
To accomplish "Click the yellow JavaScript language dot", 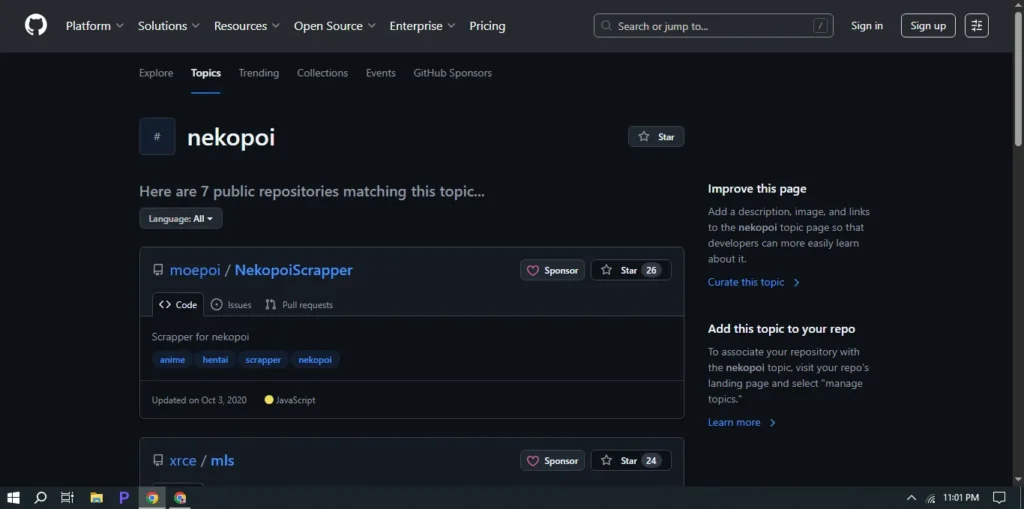I will [x=268, y=400].
